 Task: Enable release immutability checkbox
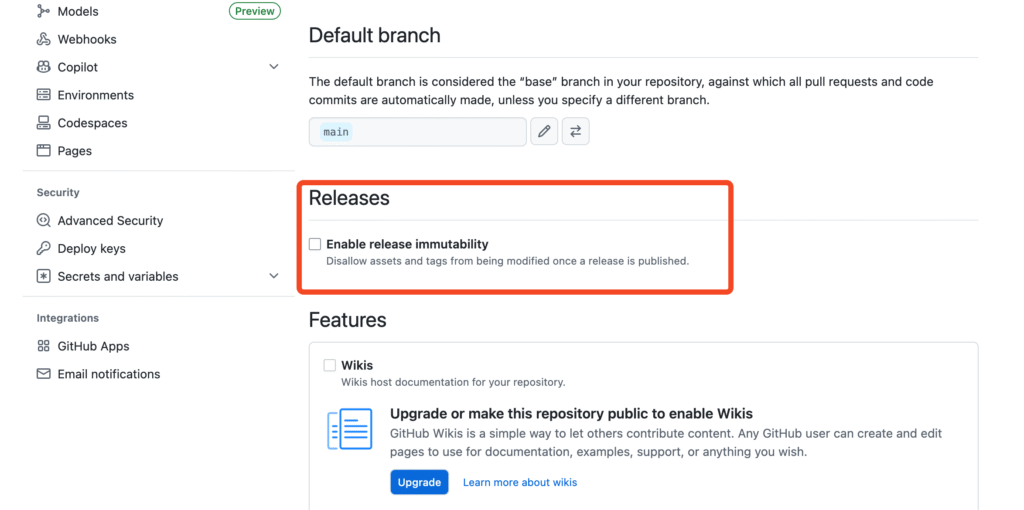point(315,244)
